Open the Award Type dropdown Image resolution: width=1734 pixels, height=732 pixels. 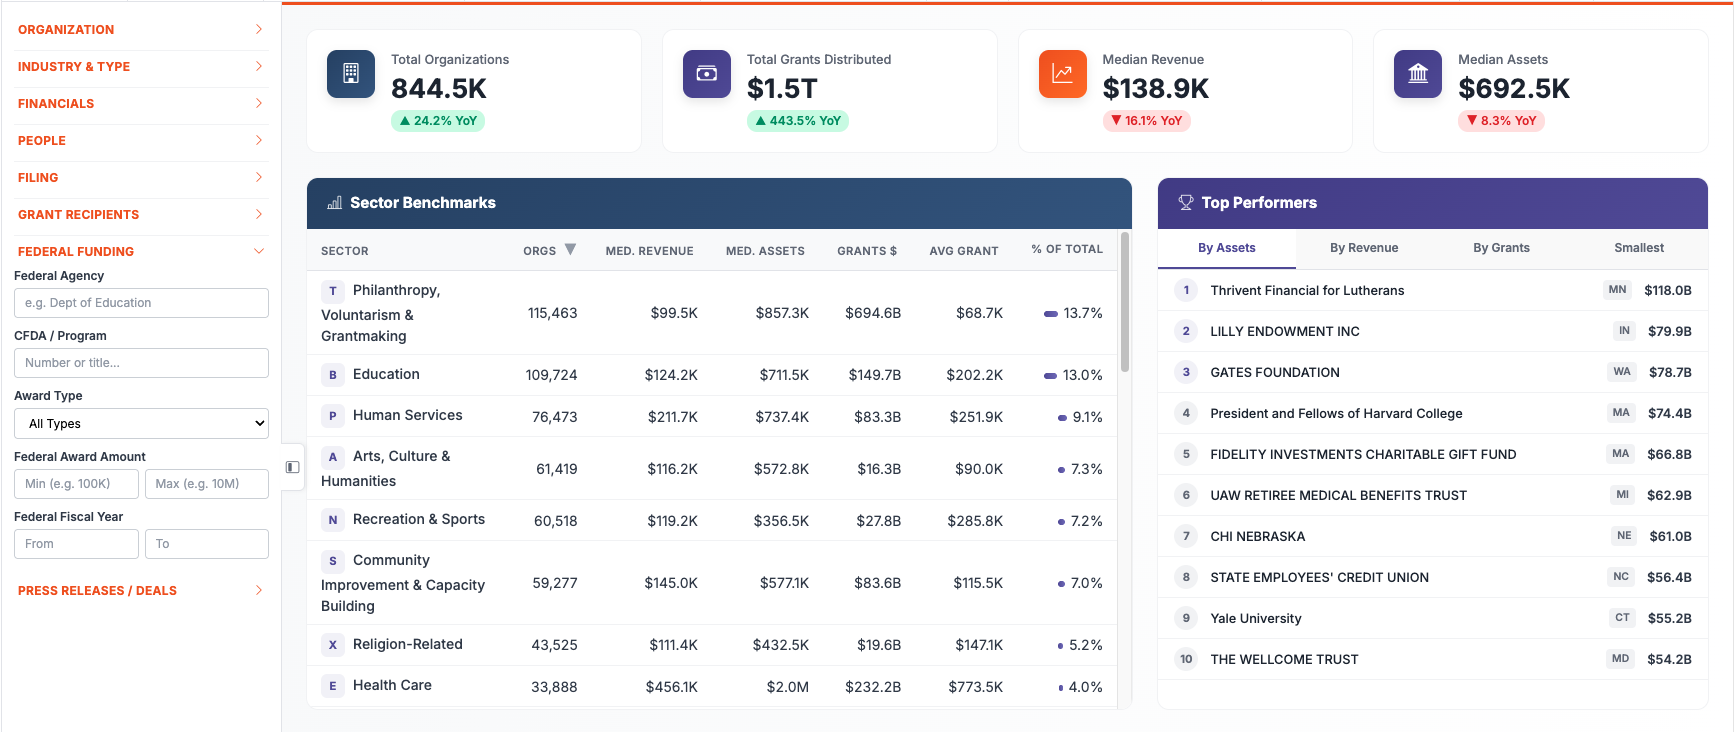click(x=141, y=423)
